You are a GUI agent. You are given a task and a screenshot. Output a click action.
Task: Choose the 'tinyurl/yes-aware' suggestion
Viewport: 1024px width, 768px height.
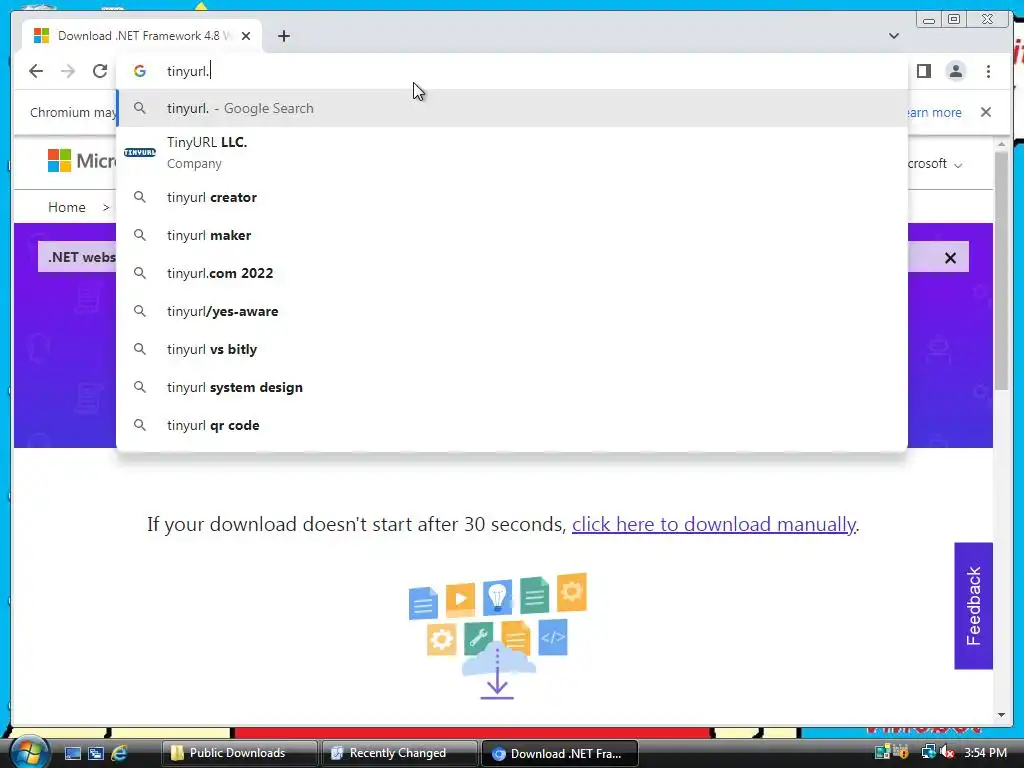(x=512, y=311)
